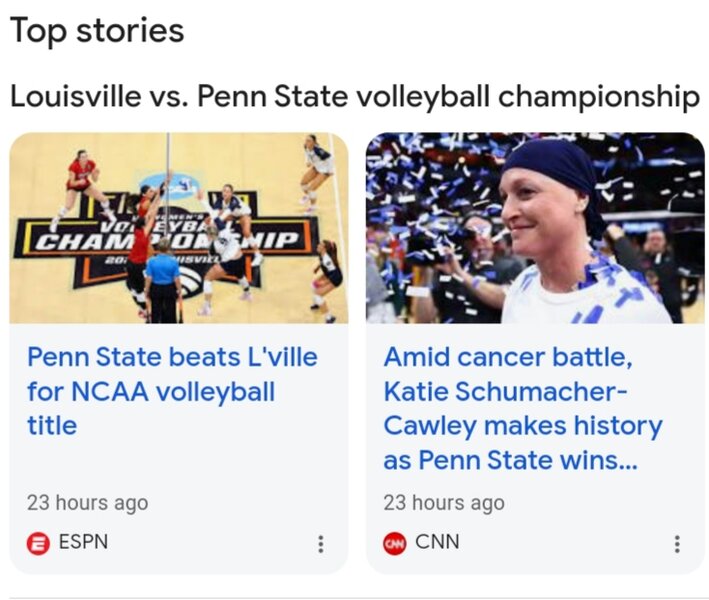The width and height of the screenshot is (709, 600).
Task: Open the volleyball match photo thumbnail
Action: point(179,228)
